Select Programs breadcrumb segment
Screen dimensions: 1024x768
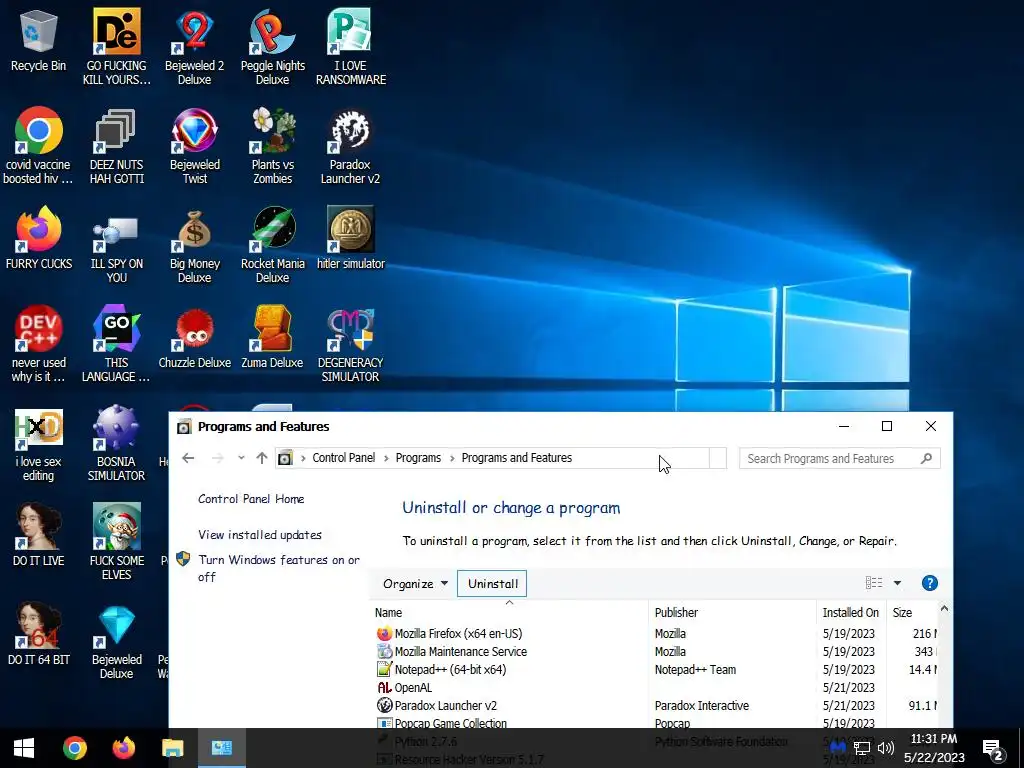[418, 458]
